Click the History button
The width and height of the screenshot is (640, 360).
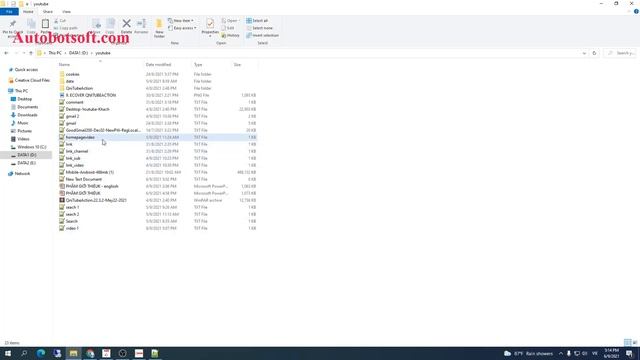pyautogui.click(x=230, y=36)
